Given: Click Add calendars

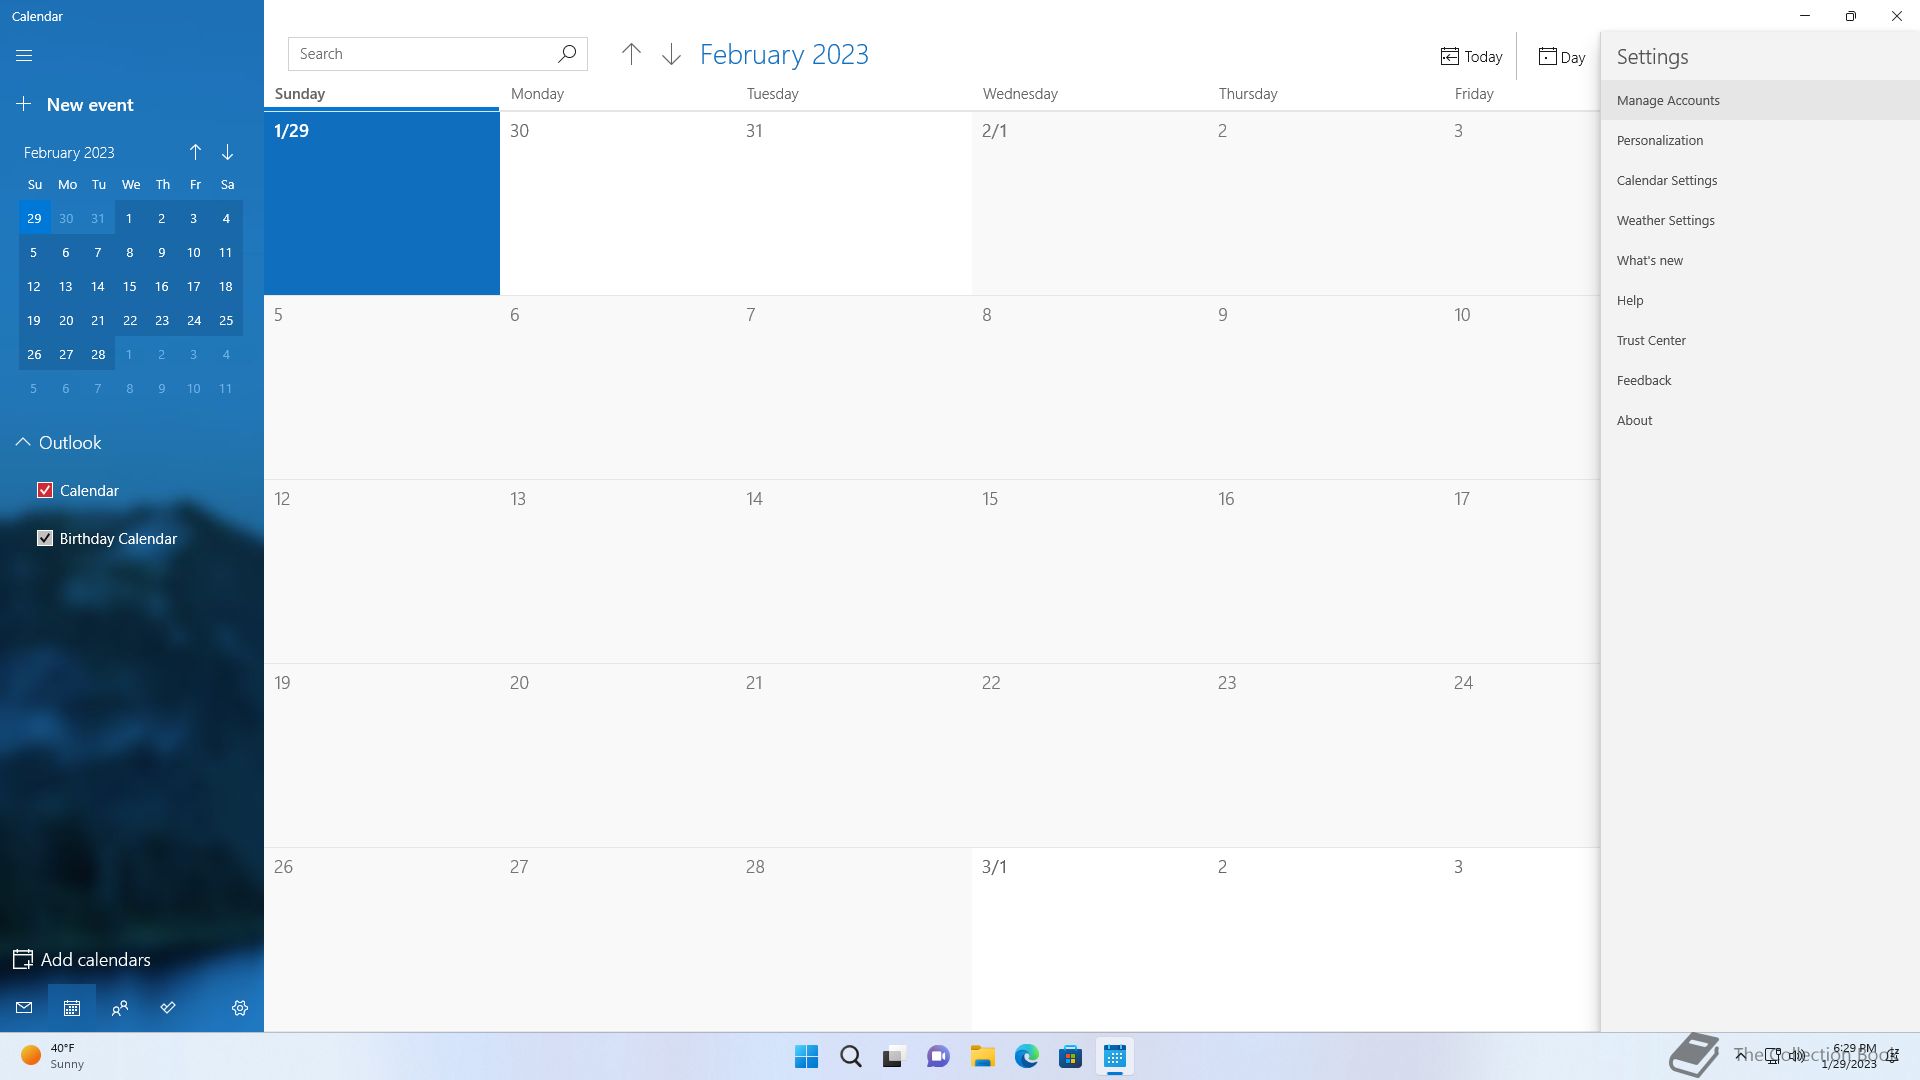Looking at the screenshot, I should 82,959.
